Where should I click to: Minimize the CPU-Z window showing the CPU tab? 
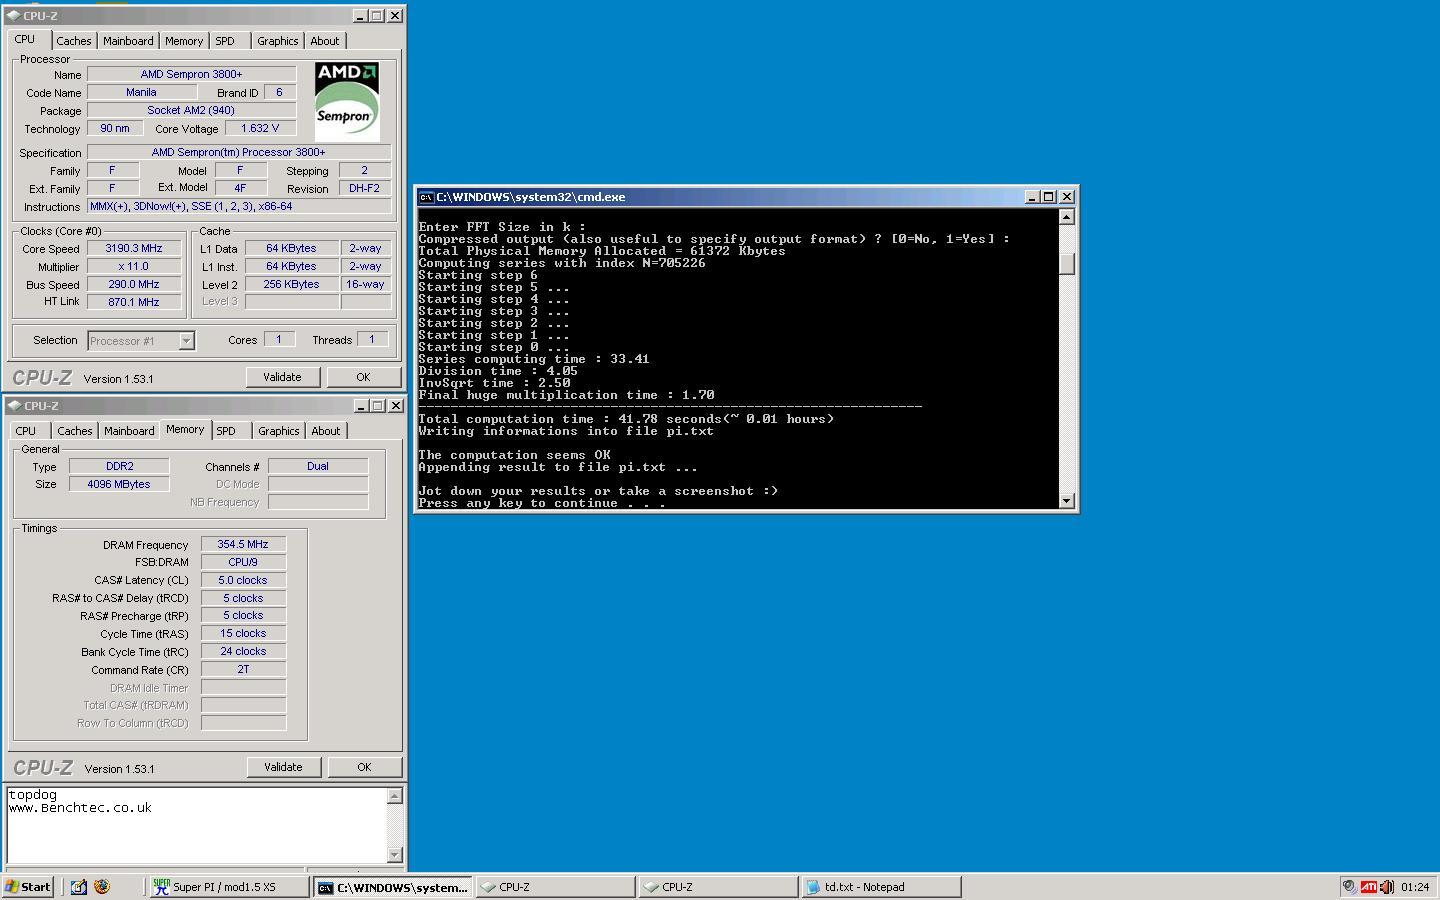360,16
